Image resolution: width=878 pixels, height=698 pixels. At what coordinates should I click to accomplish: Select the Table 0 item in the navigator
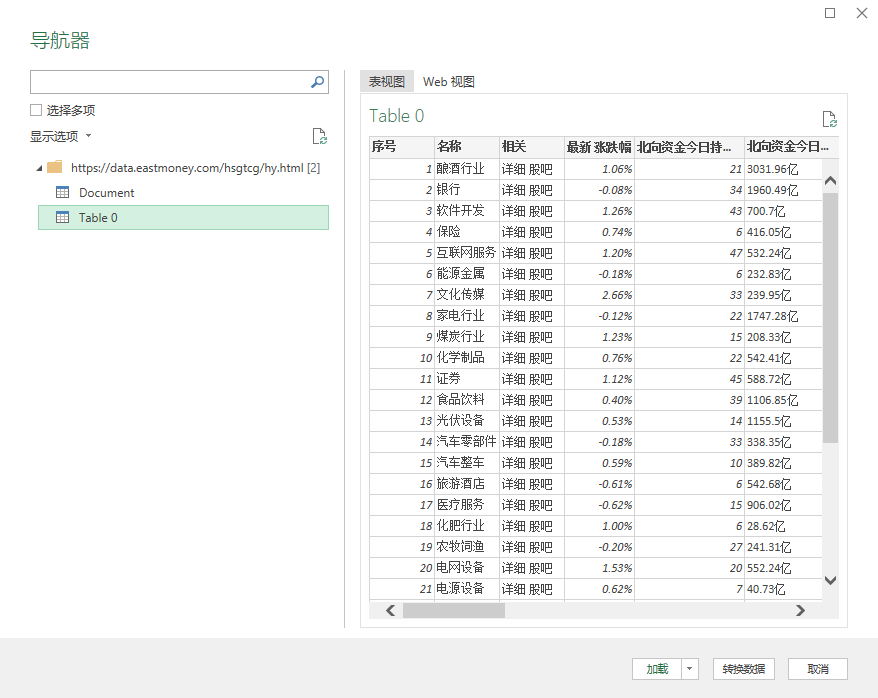(97, 217)
